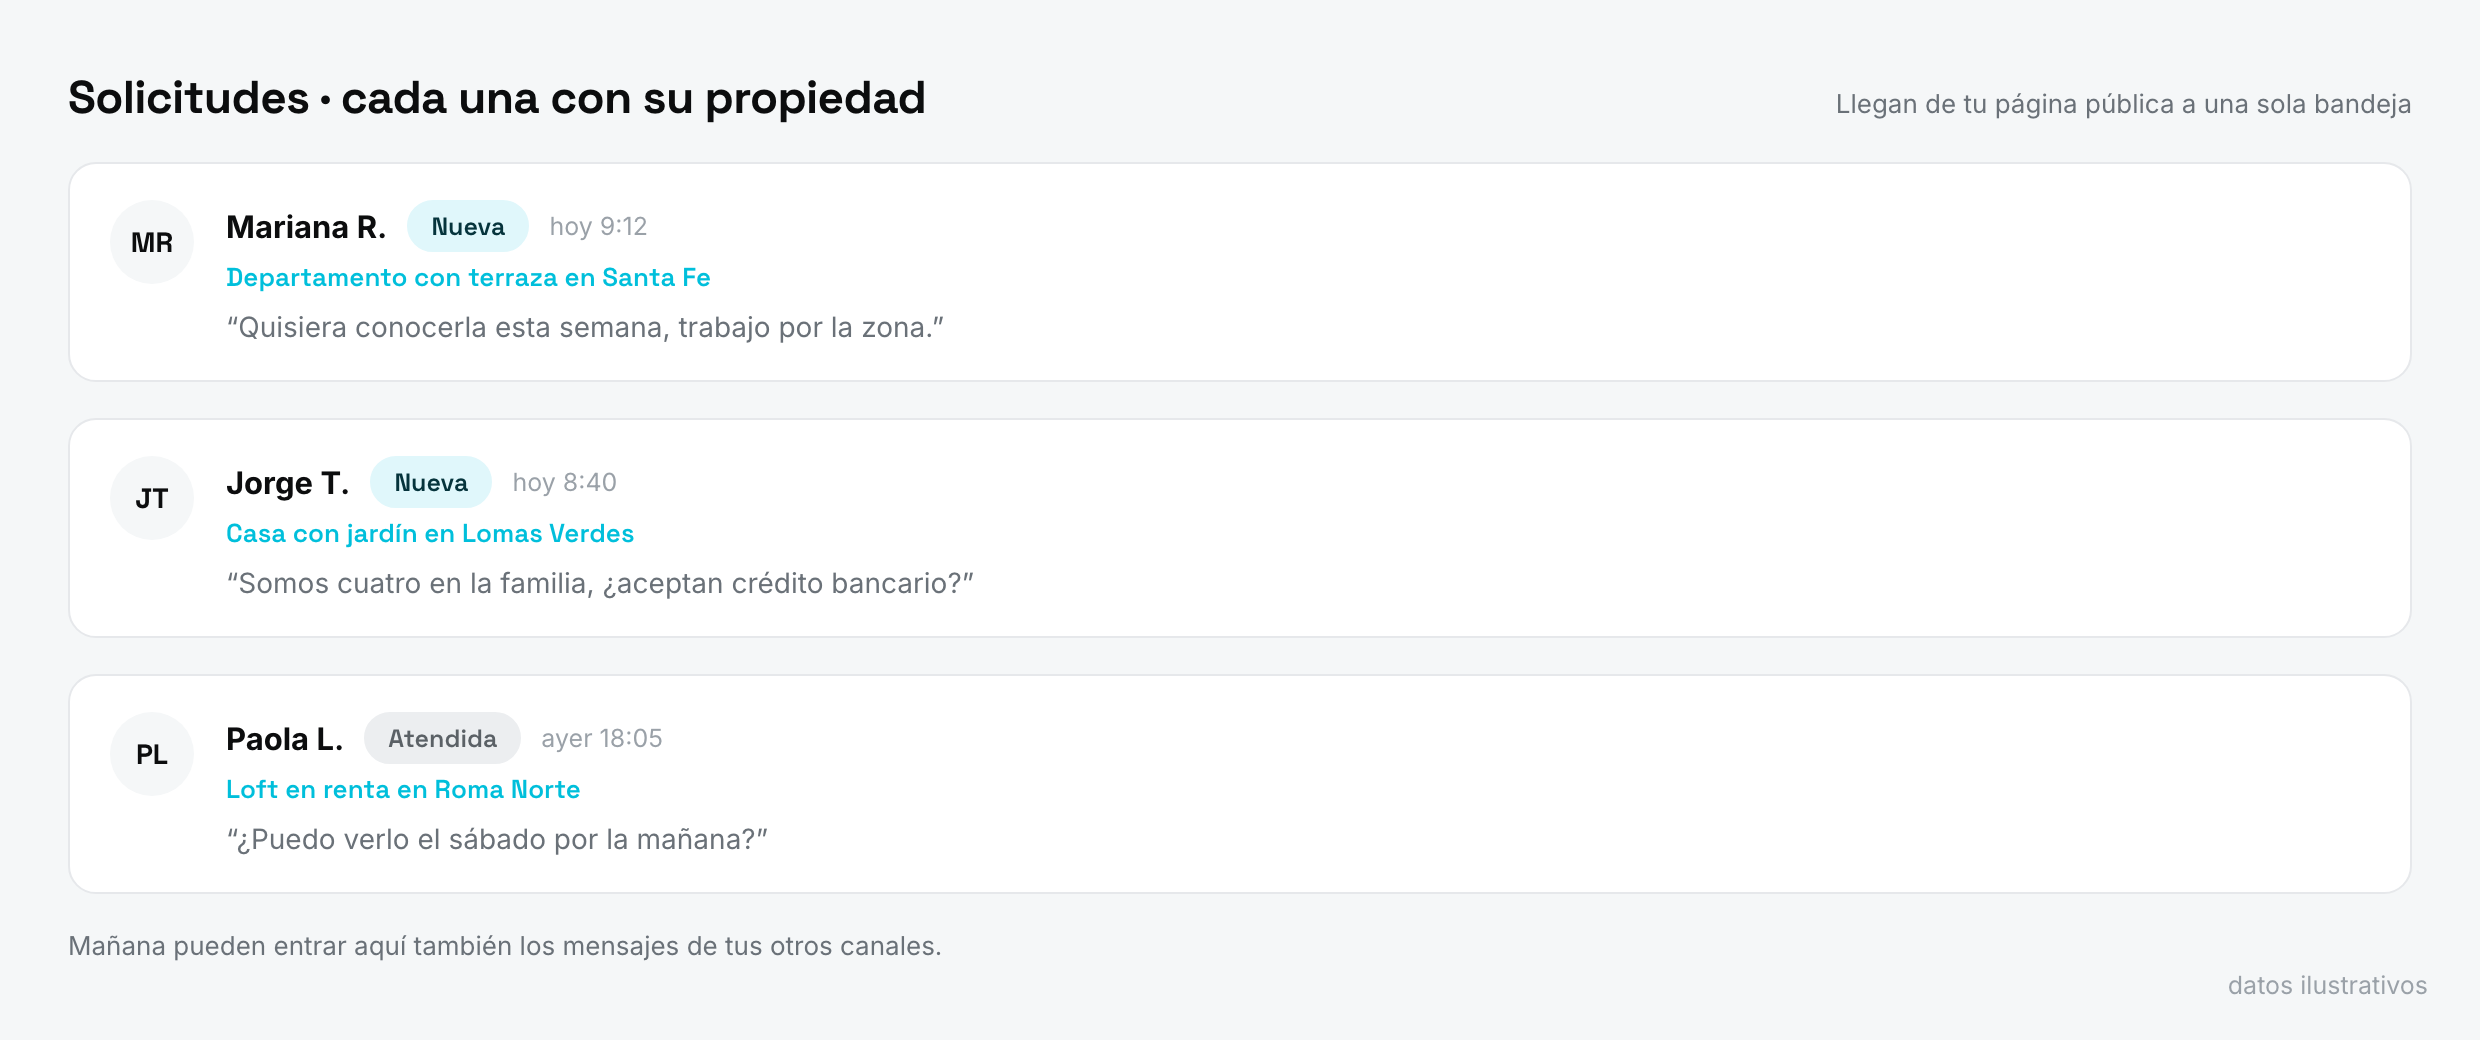The height and width of the screenshot is (1040, 2480).
Task: Click the Atendida badge on Paola's request
Action: click(x=442, y=738)
